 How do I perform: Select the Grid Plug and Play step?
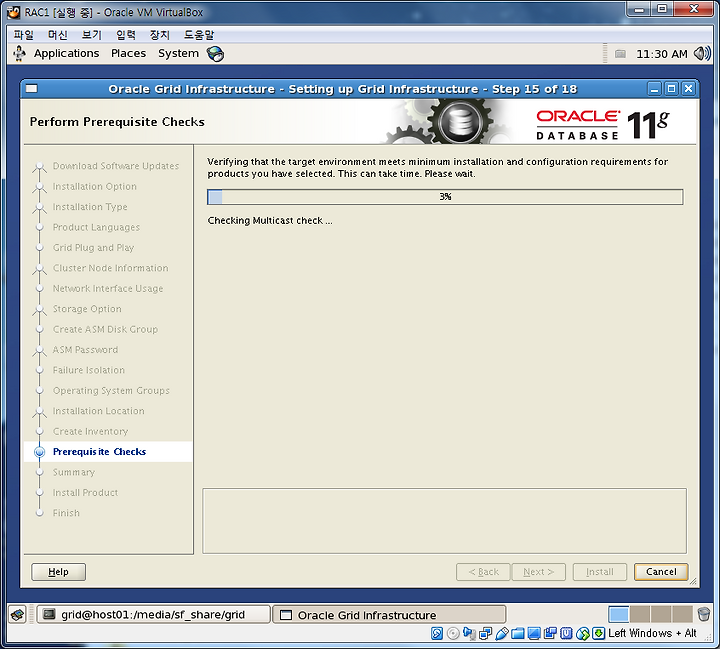pos(93,248)
